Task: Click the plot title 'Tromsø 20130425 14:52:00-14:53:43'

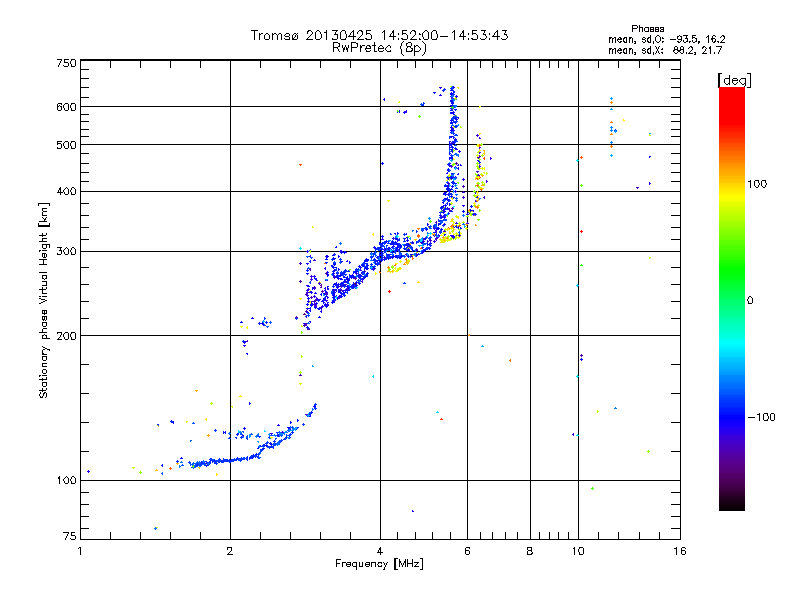Action: click(379, 35)
